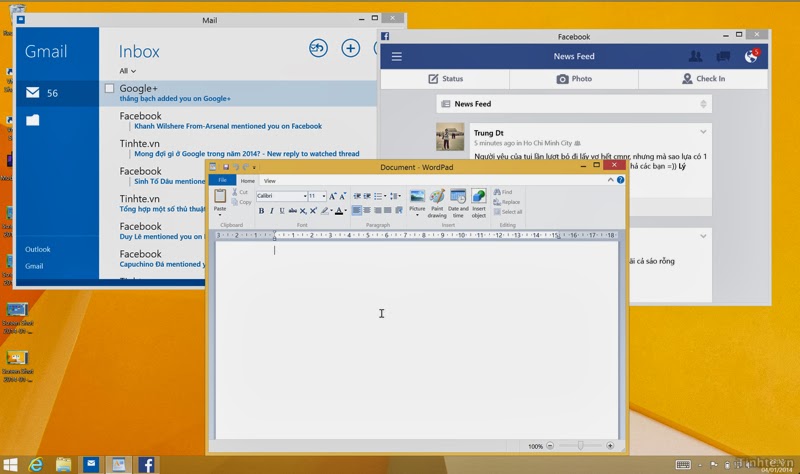Click the Paste clipboard icon
The width and height of the screenshot is (800, 474).
coord(220,195)
